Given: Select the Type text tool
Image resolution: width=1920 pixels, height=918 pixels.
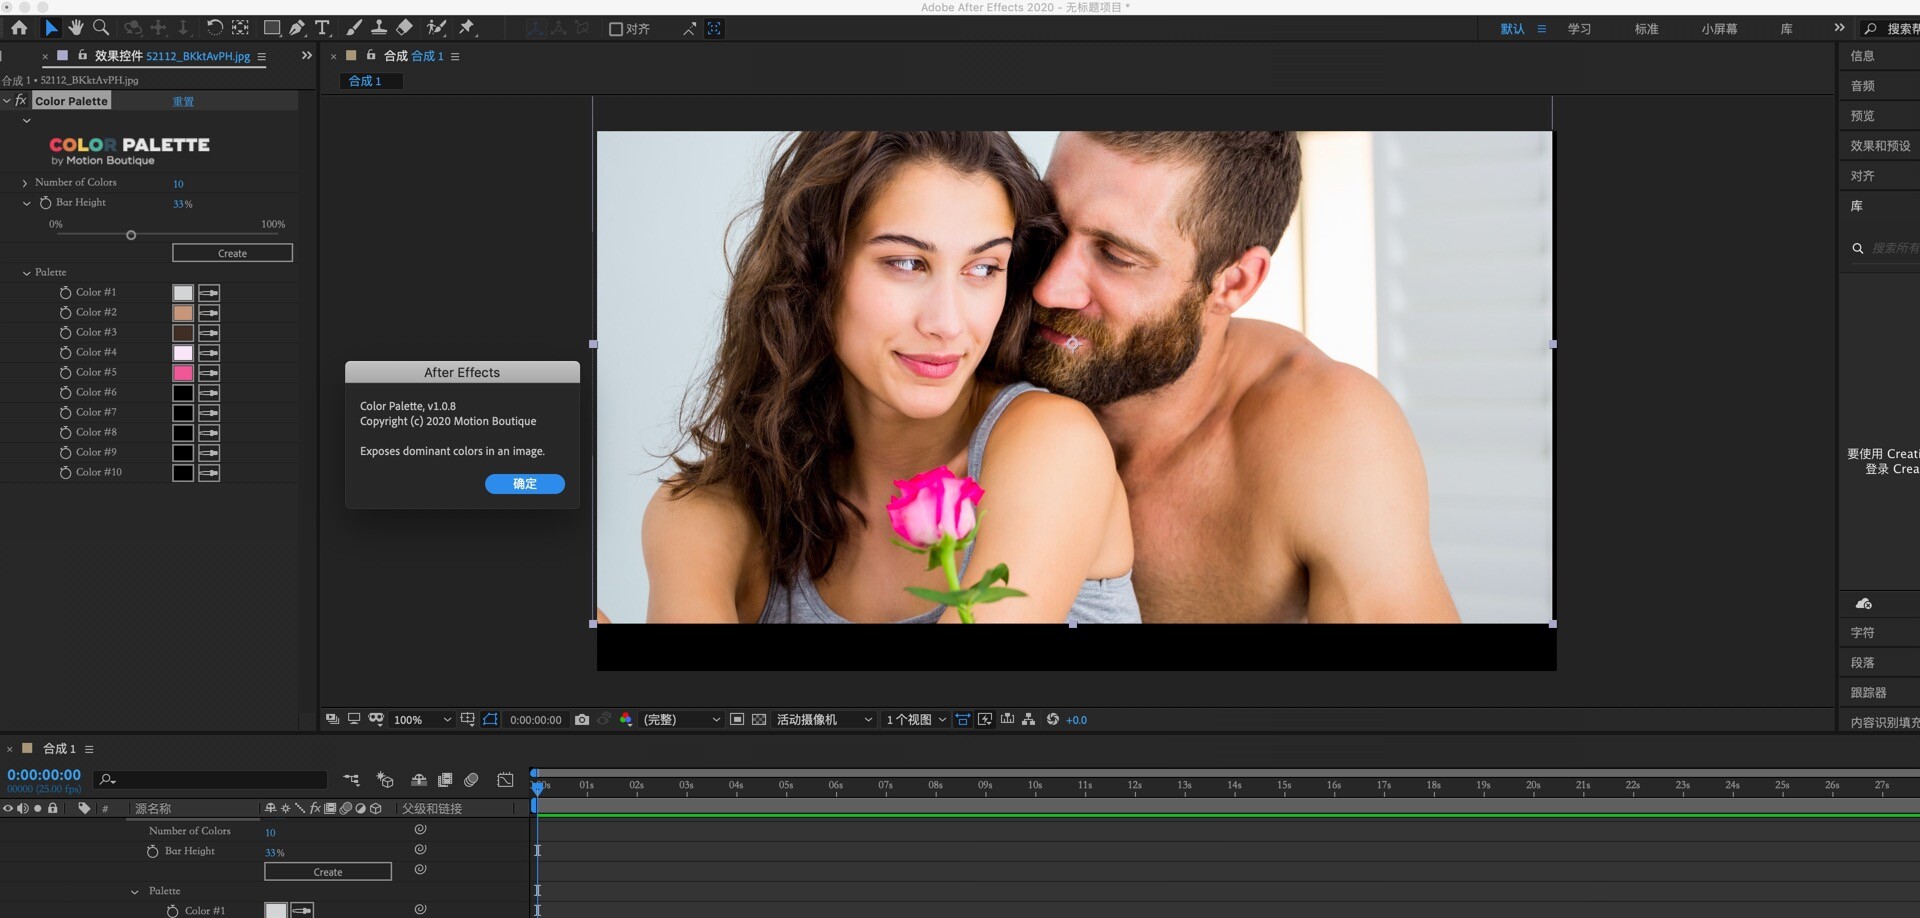Looking at the screenshot, I should click(322, 28).
